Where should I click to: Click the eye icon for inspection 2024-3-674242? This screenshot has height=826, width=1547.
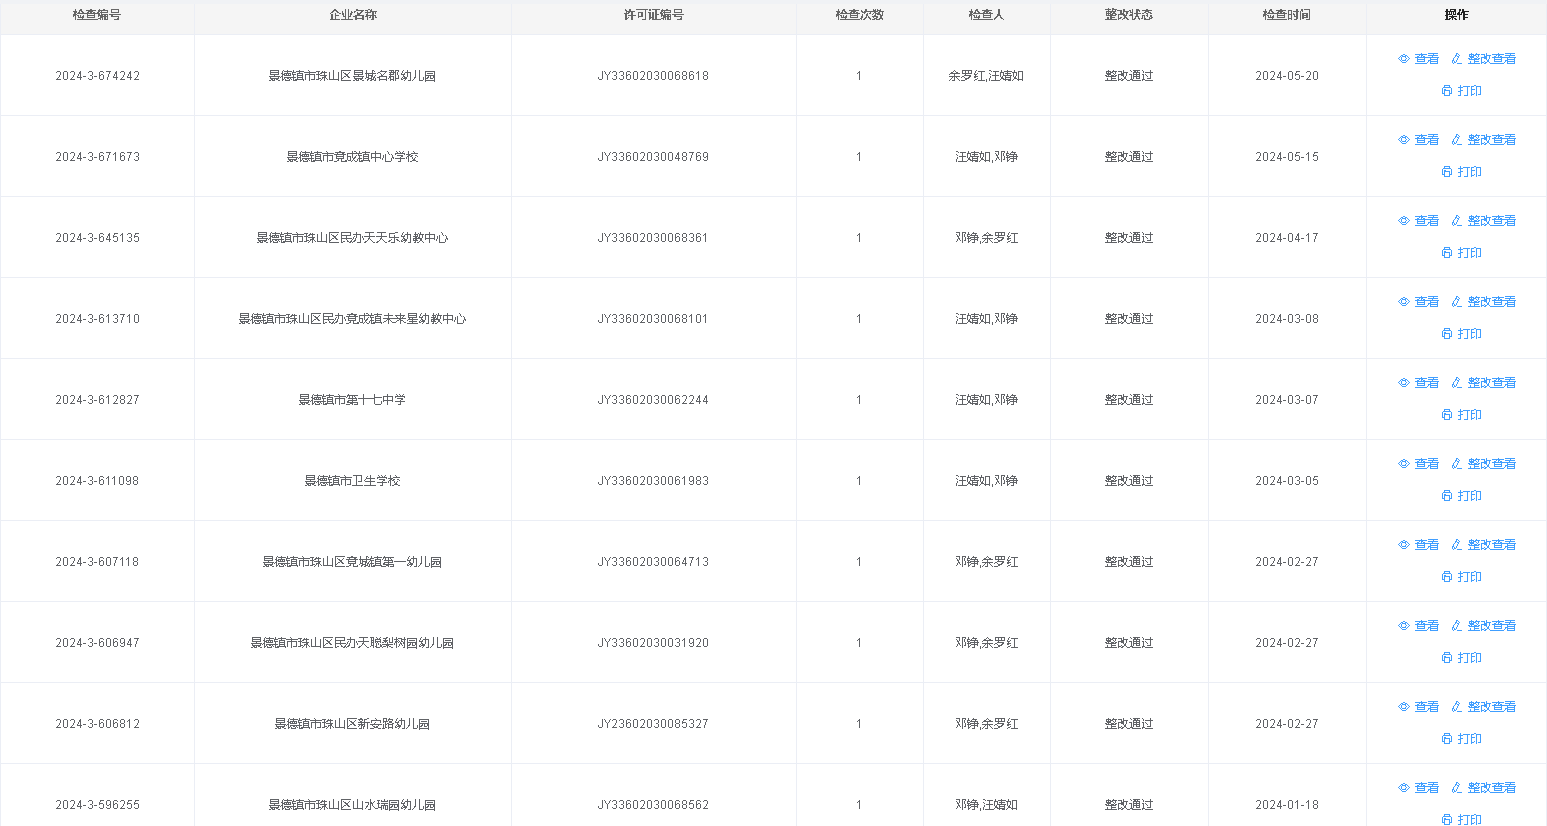pyautogui.click(x=1404, y=59)
